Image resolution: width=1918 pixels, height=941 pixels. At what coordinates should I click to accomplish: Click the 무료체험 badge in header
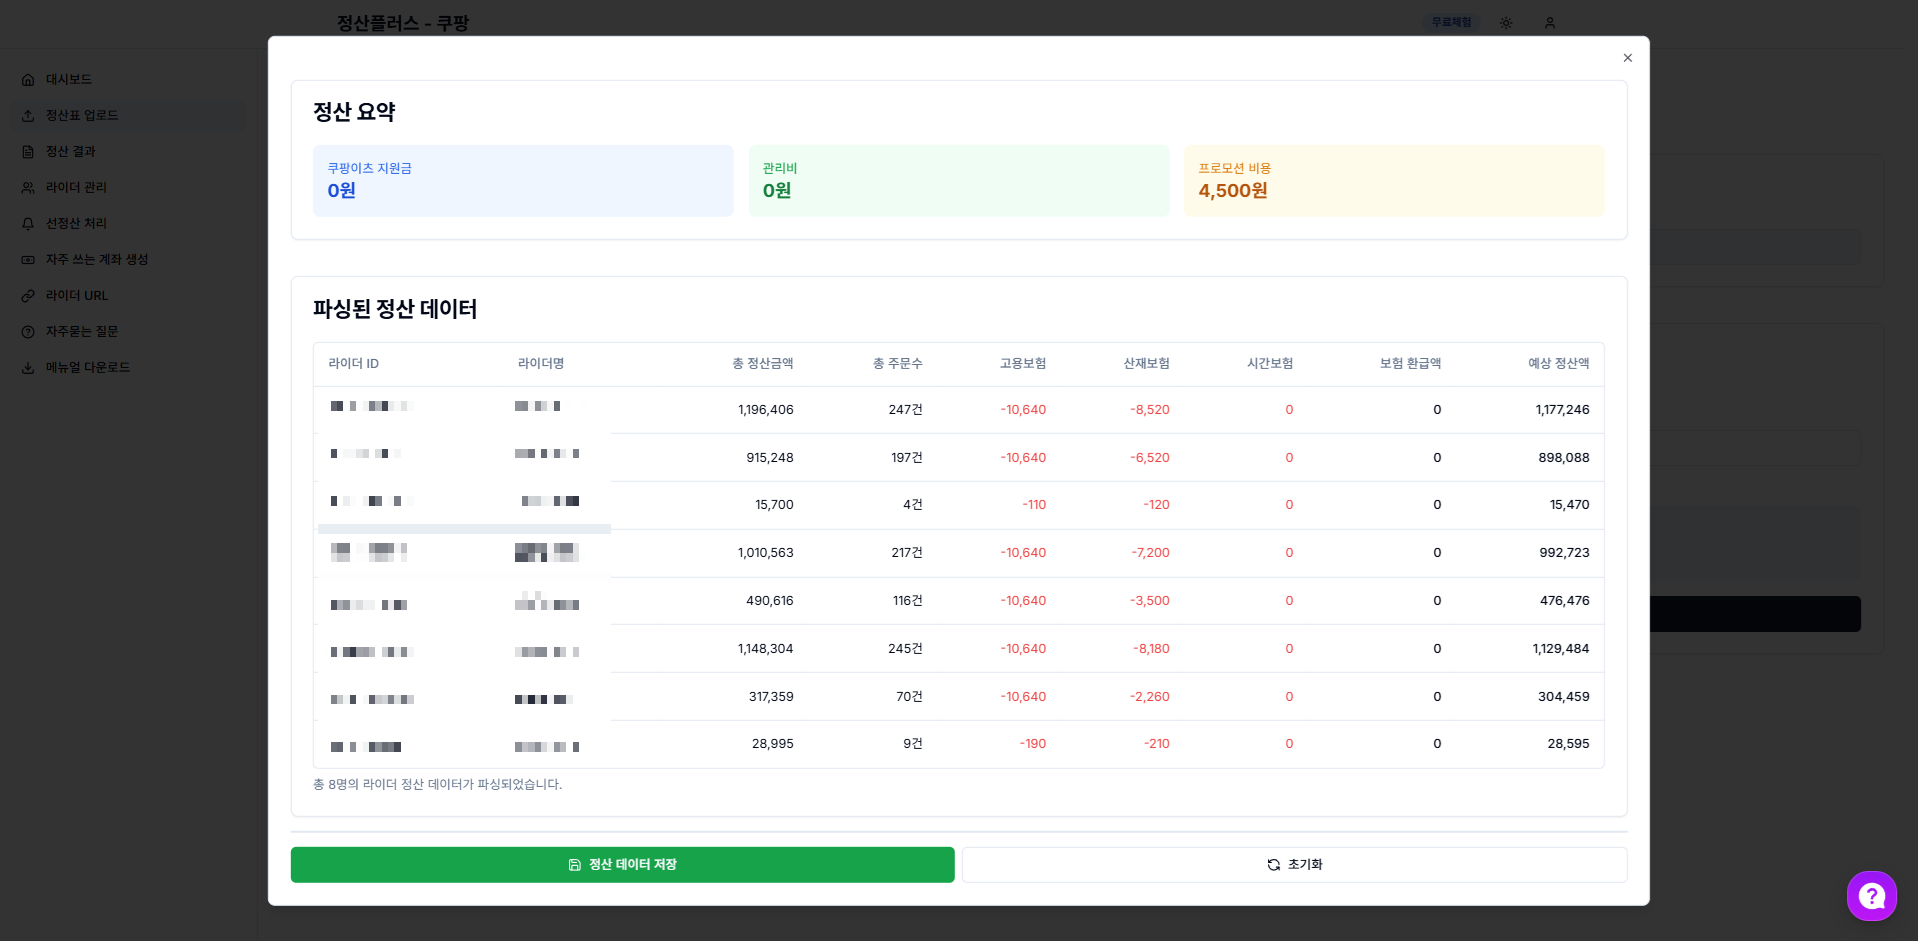coord(1451,22)
